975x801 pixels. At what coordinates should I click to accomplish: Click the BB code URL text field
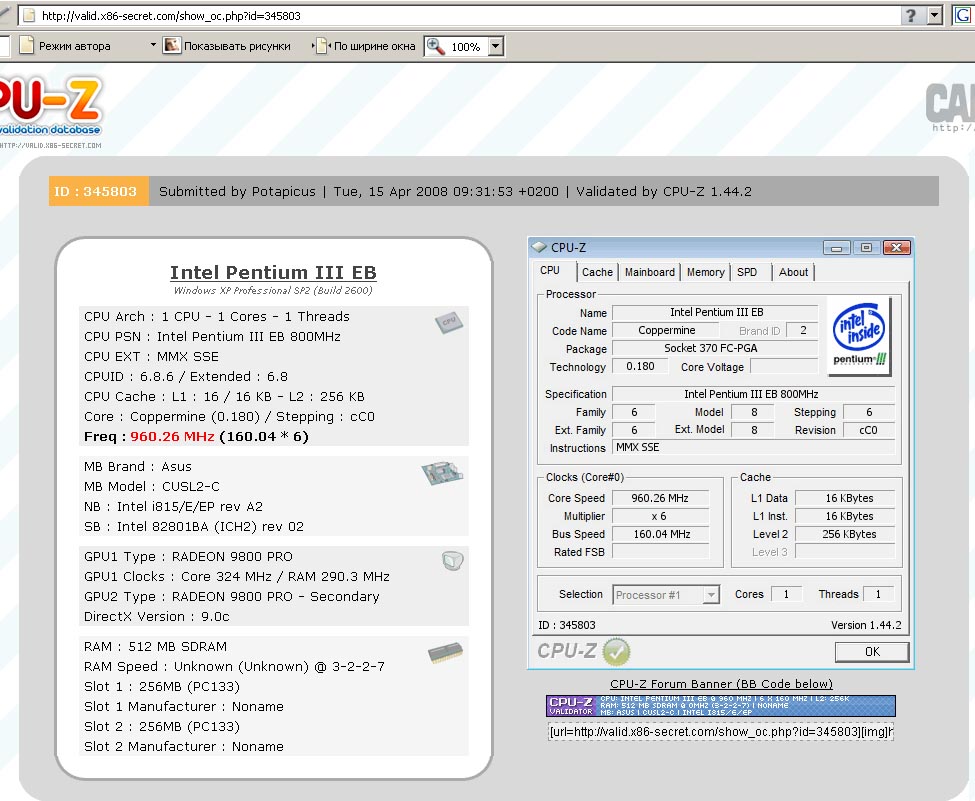[721, 732]
